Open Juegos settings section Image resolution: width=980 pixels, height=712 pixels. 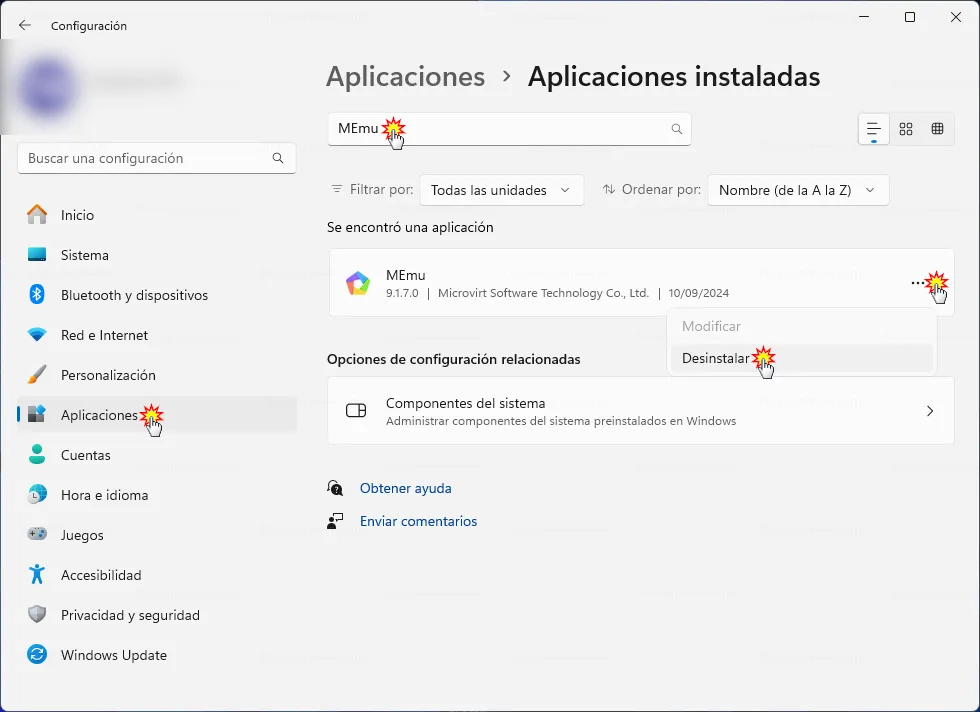tap(157, 535)
